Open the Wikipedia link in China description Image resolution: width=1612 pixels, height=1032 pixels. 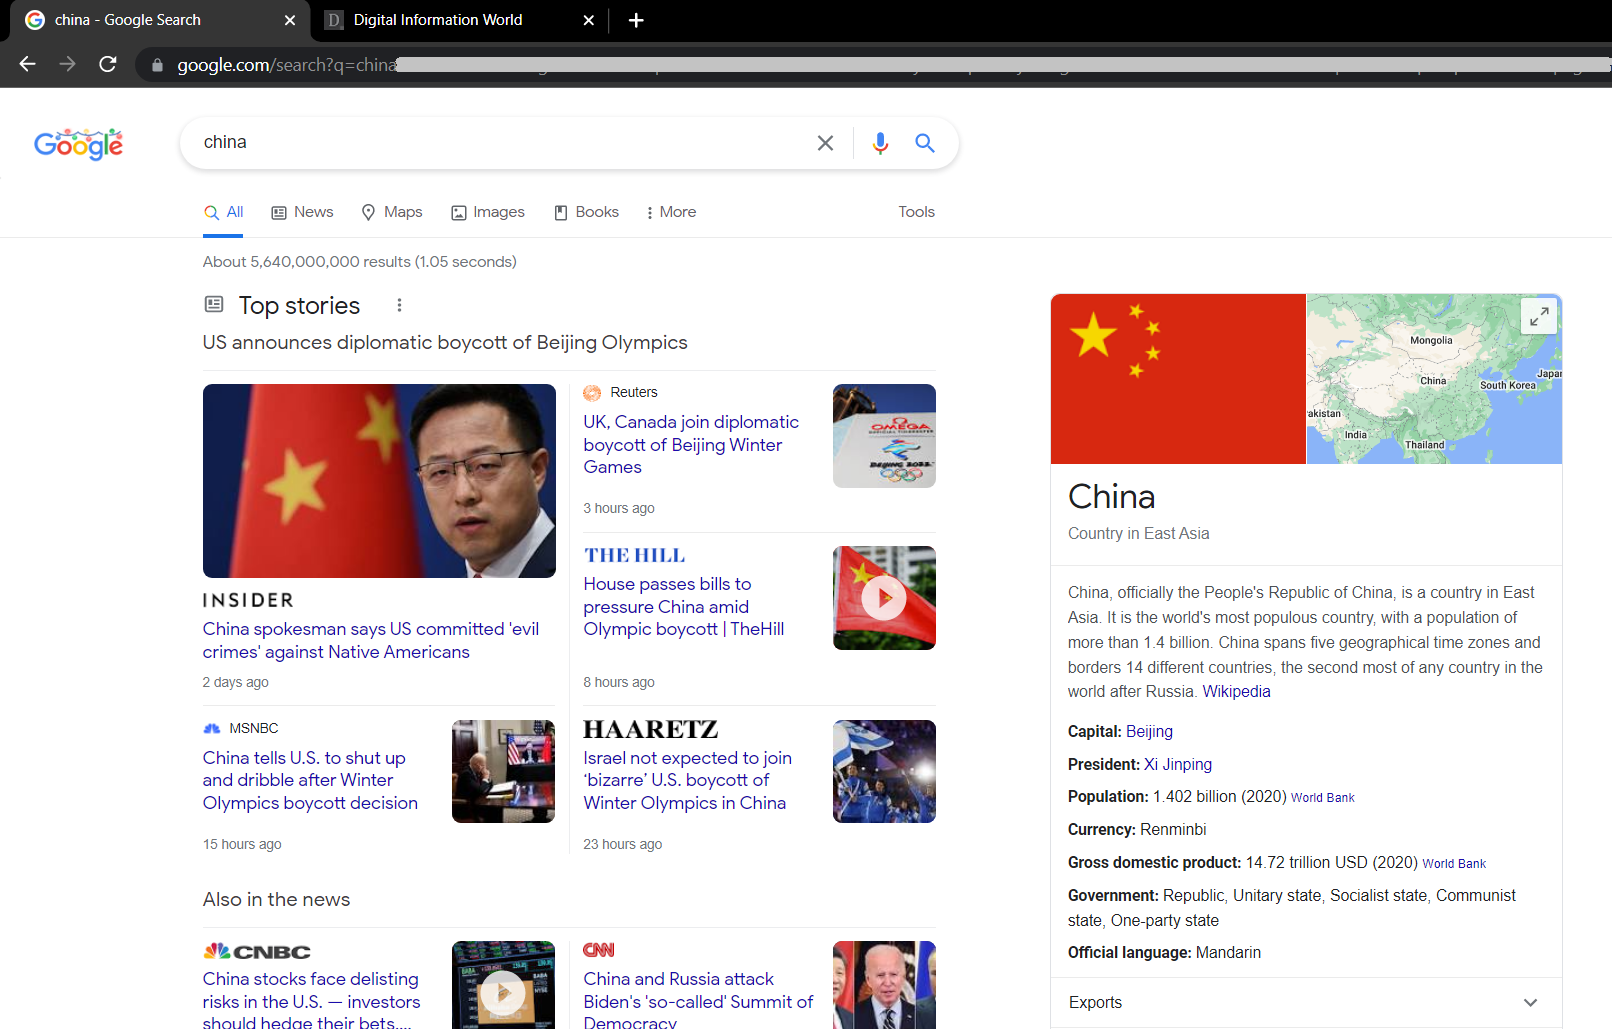(x=1236, y=692)
